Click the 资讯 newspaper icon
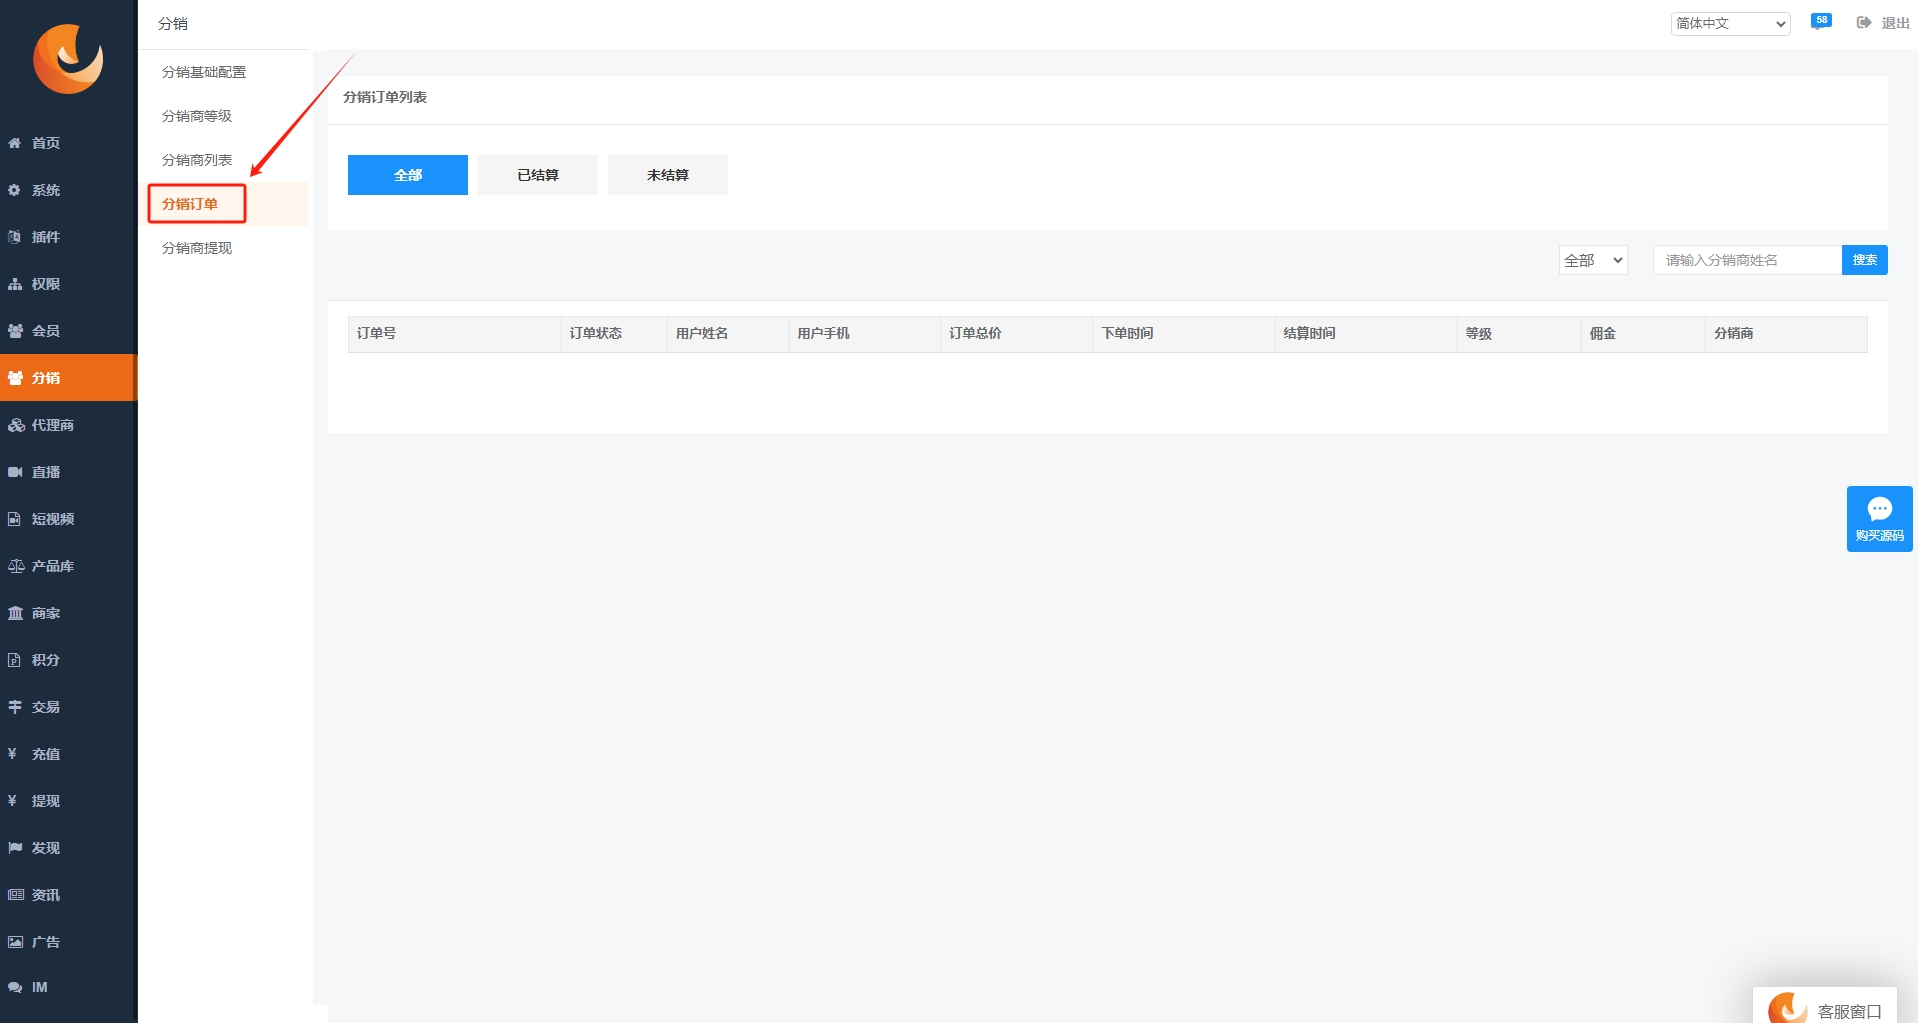1918x1023 pixels. [x=15, y=895]
